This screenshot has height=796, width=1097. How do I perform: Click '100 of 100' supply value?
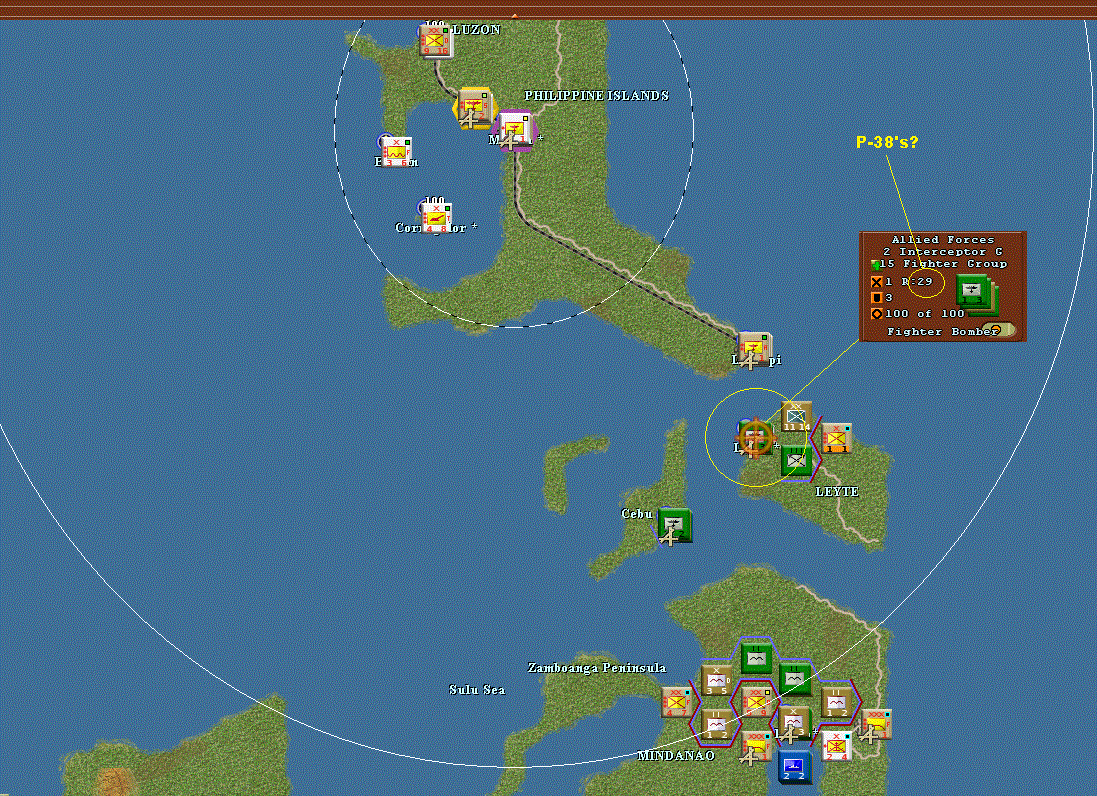(925, 314)
